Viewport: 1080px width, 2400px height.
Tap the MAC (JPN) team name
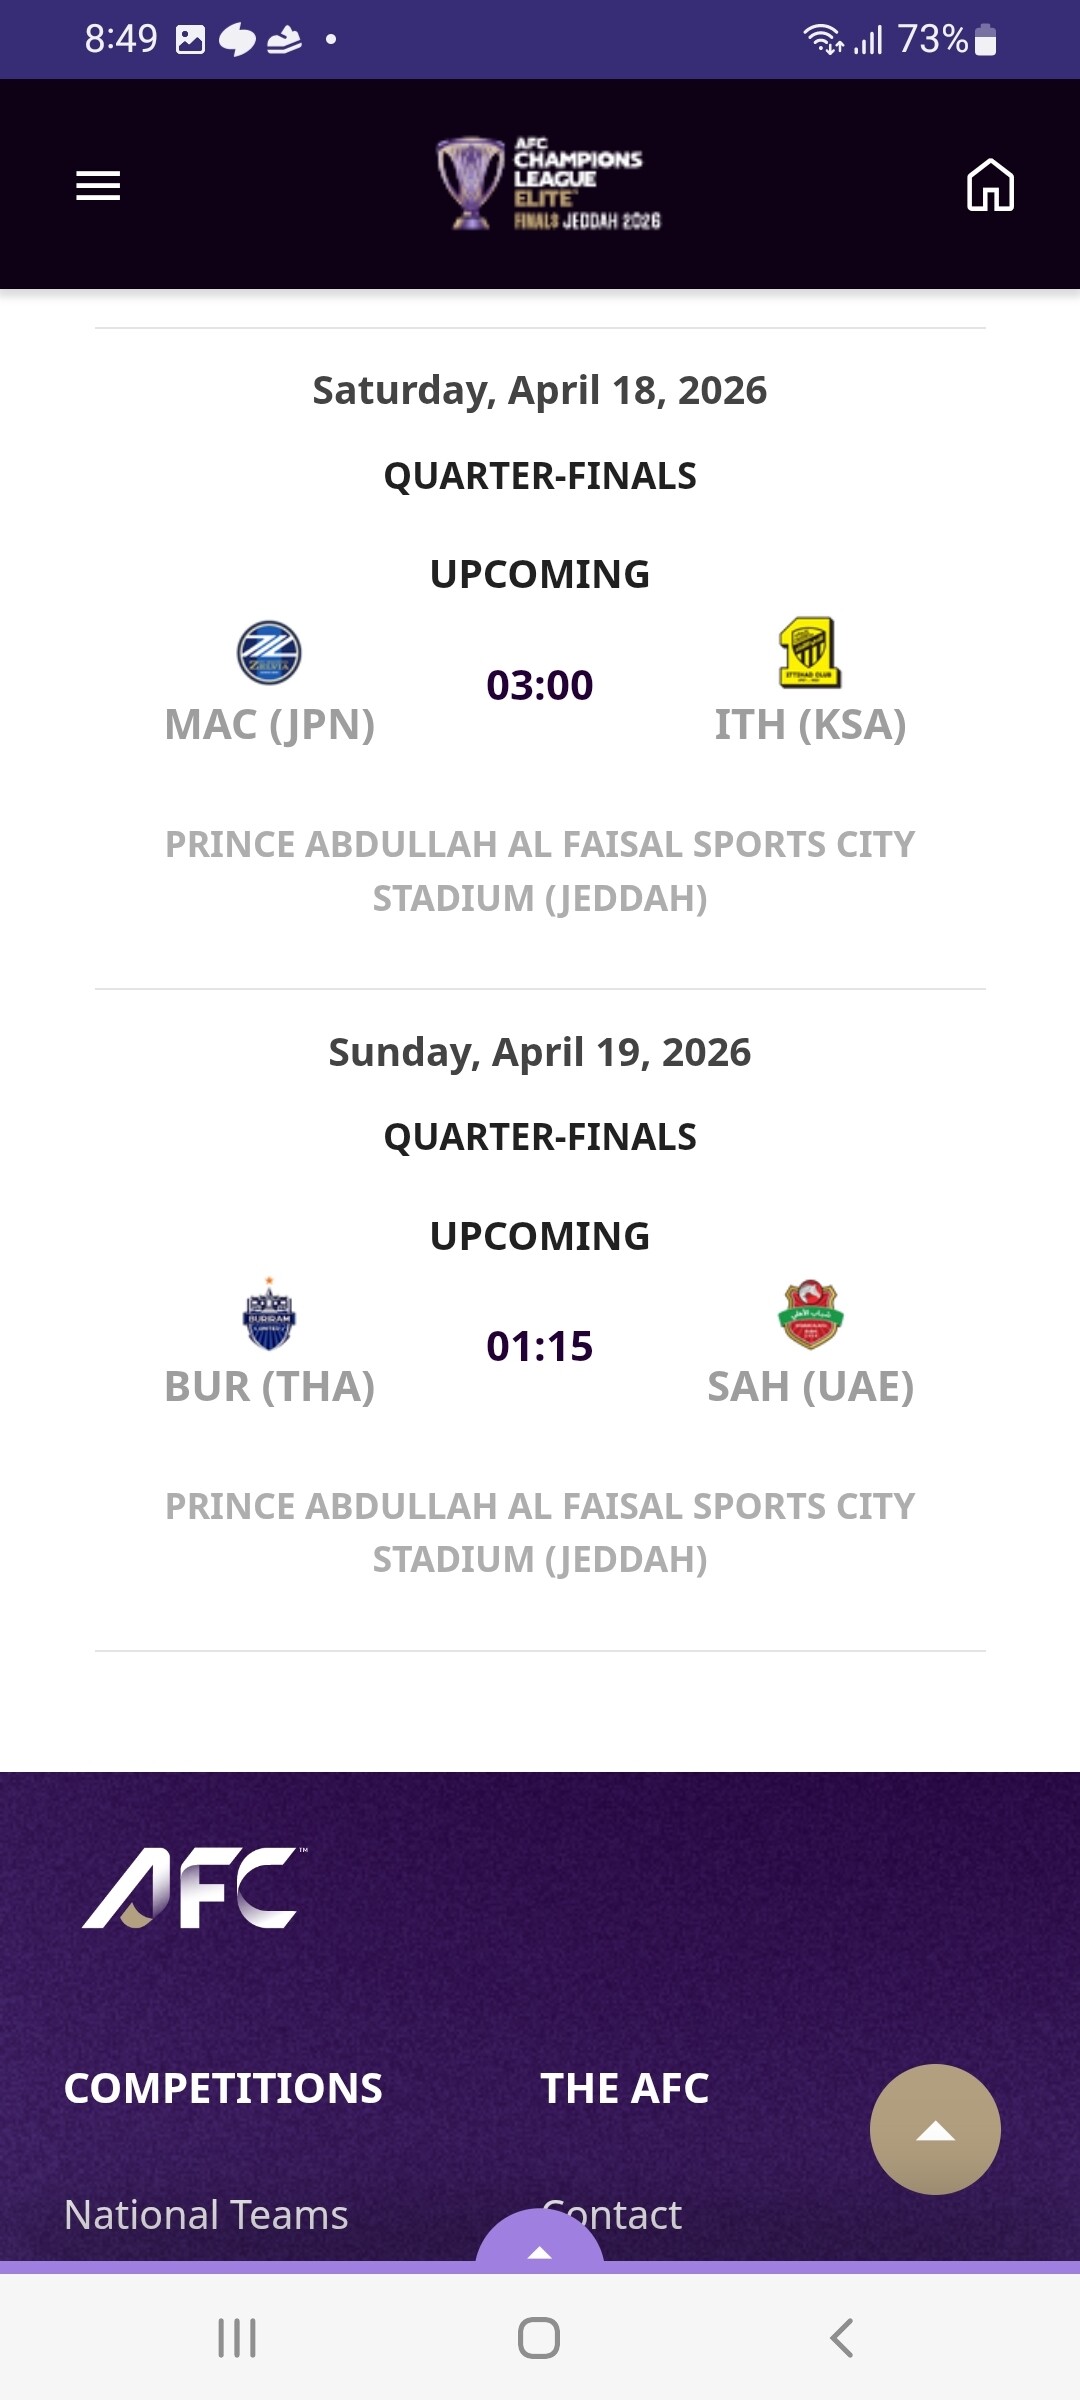coord(269,725)
